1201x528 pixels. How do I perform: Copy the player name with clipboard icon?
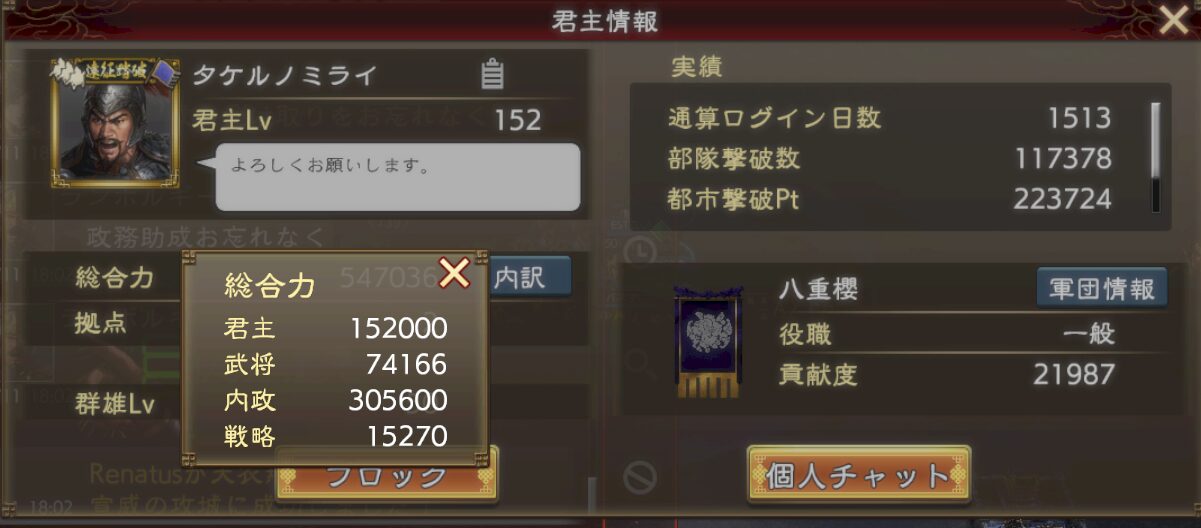[x=491, y=76]
